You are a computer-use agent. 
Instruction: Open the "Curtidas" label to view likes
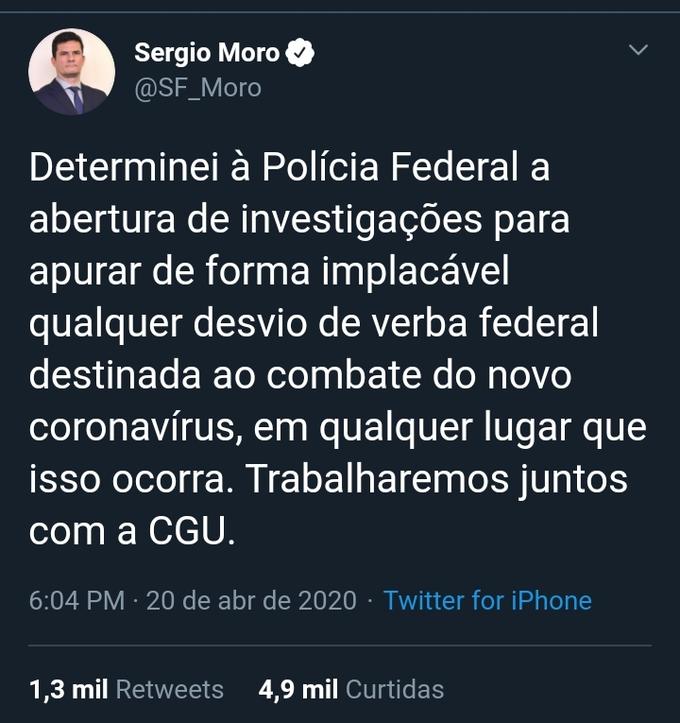(394, 689)
